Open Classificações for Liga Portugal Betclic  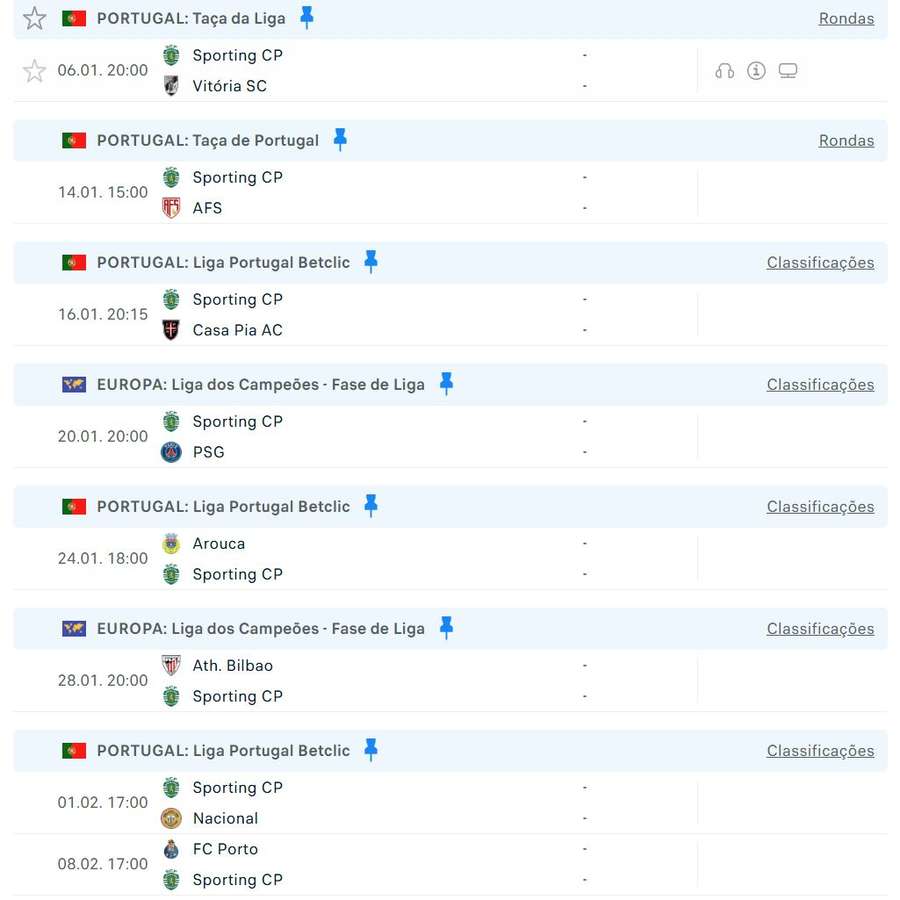click(820, 262)
